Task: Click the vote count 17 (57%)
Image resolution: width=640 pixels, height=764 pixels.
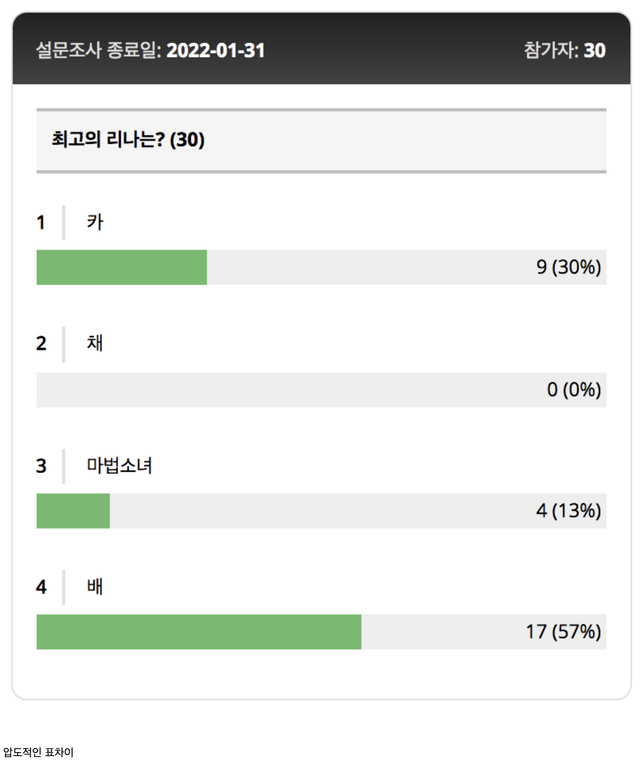Action: (x=563, y=632)
